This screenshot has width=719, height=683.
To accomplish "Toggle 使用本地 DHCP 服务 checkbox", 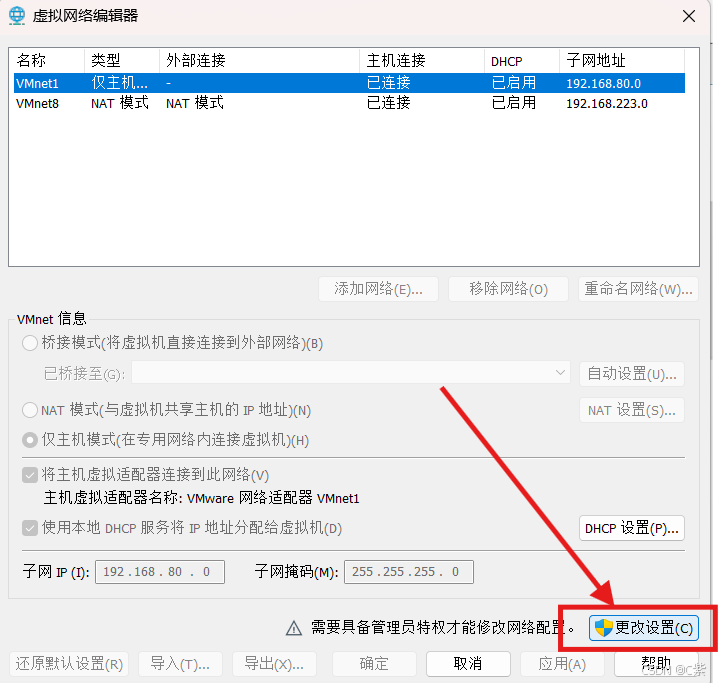I will 30,528.
